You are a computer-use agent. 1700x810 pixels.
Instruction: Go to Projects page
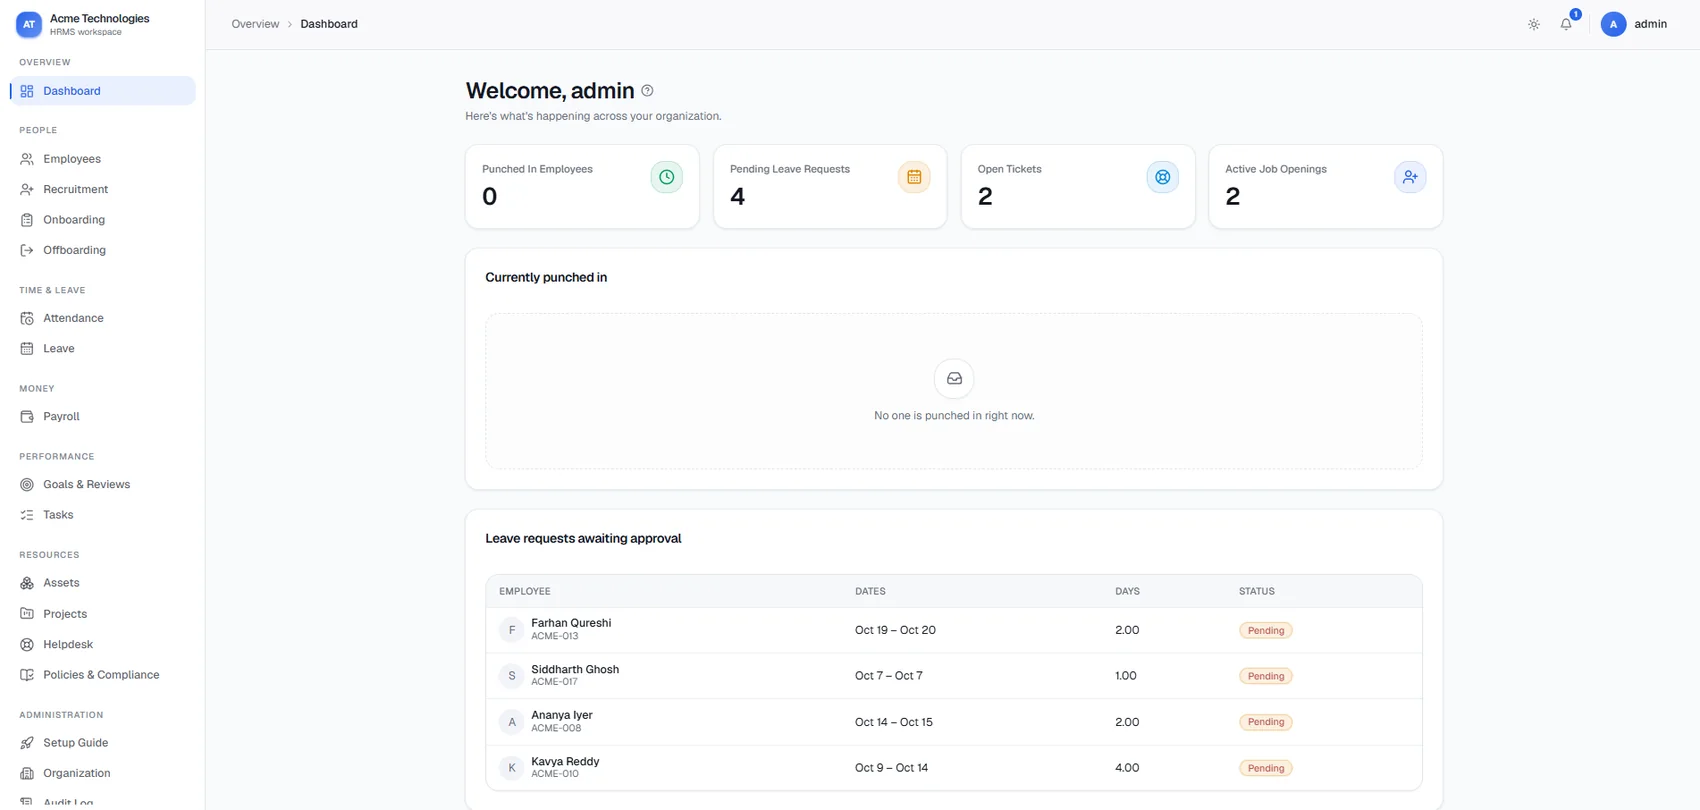pos(103,614)
